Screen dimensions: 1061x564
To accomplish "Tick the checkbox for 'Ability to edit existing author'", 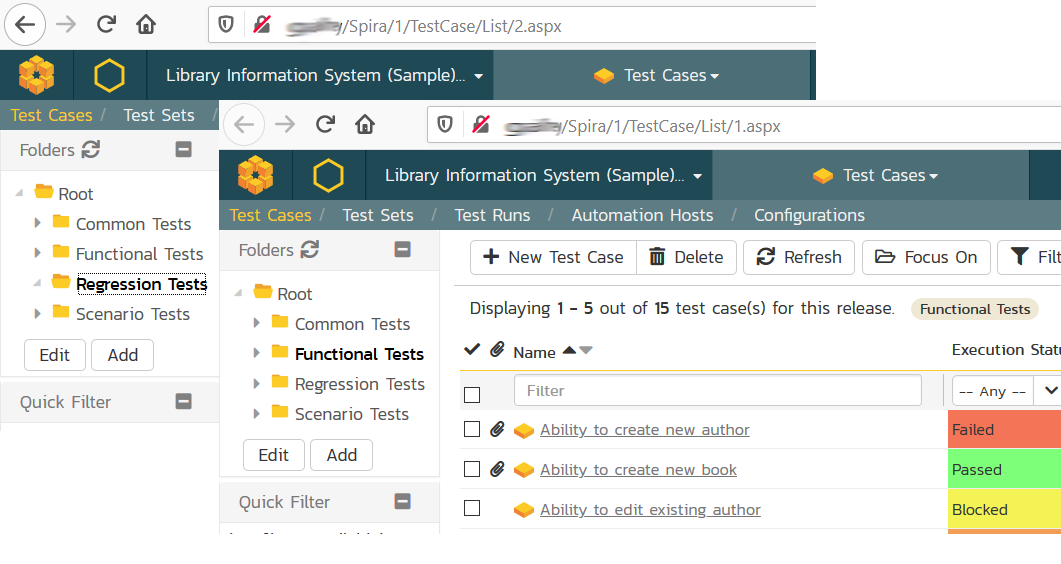I will pyautogui.click(x=472, y=509).
